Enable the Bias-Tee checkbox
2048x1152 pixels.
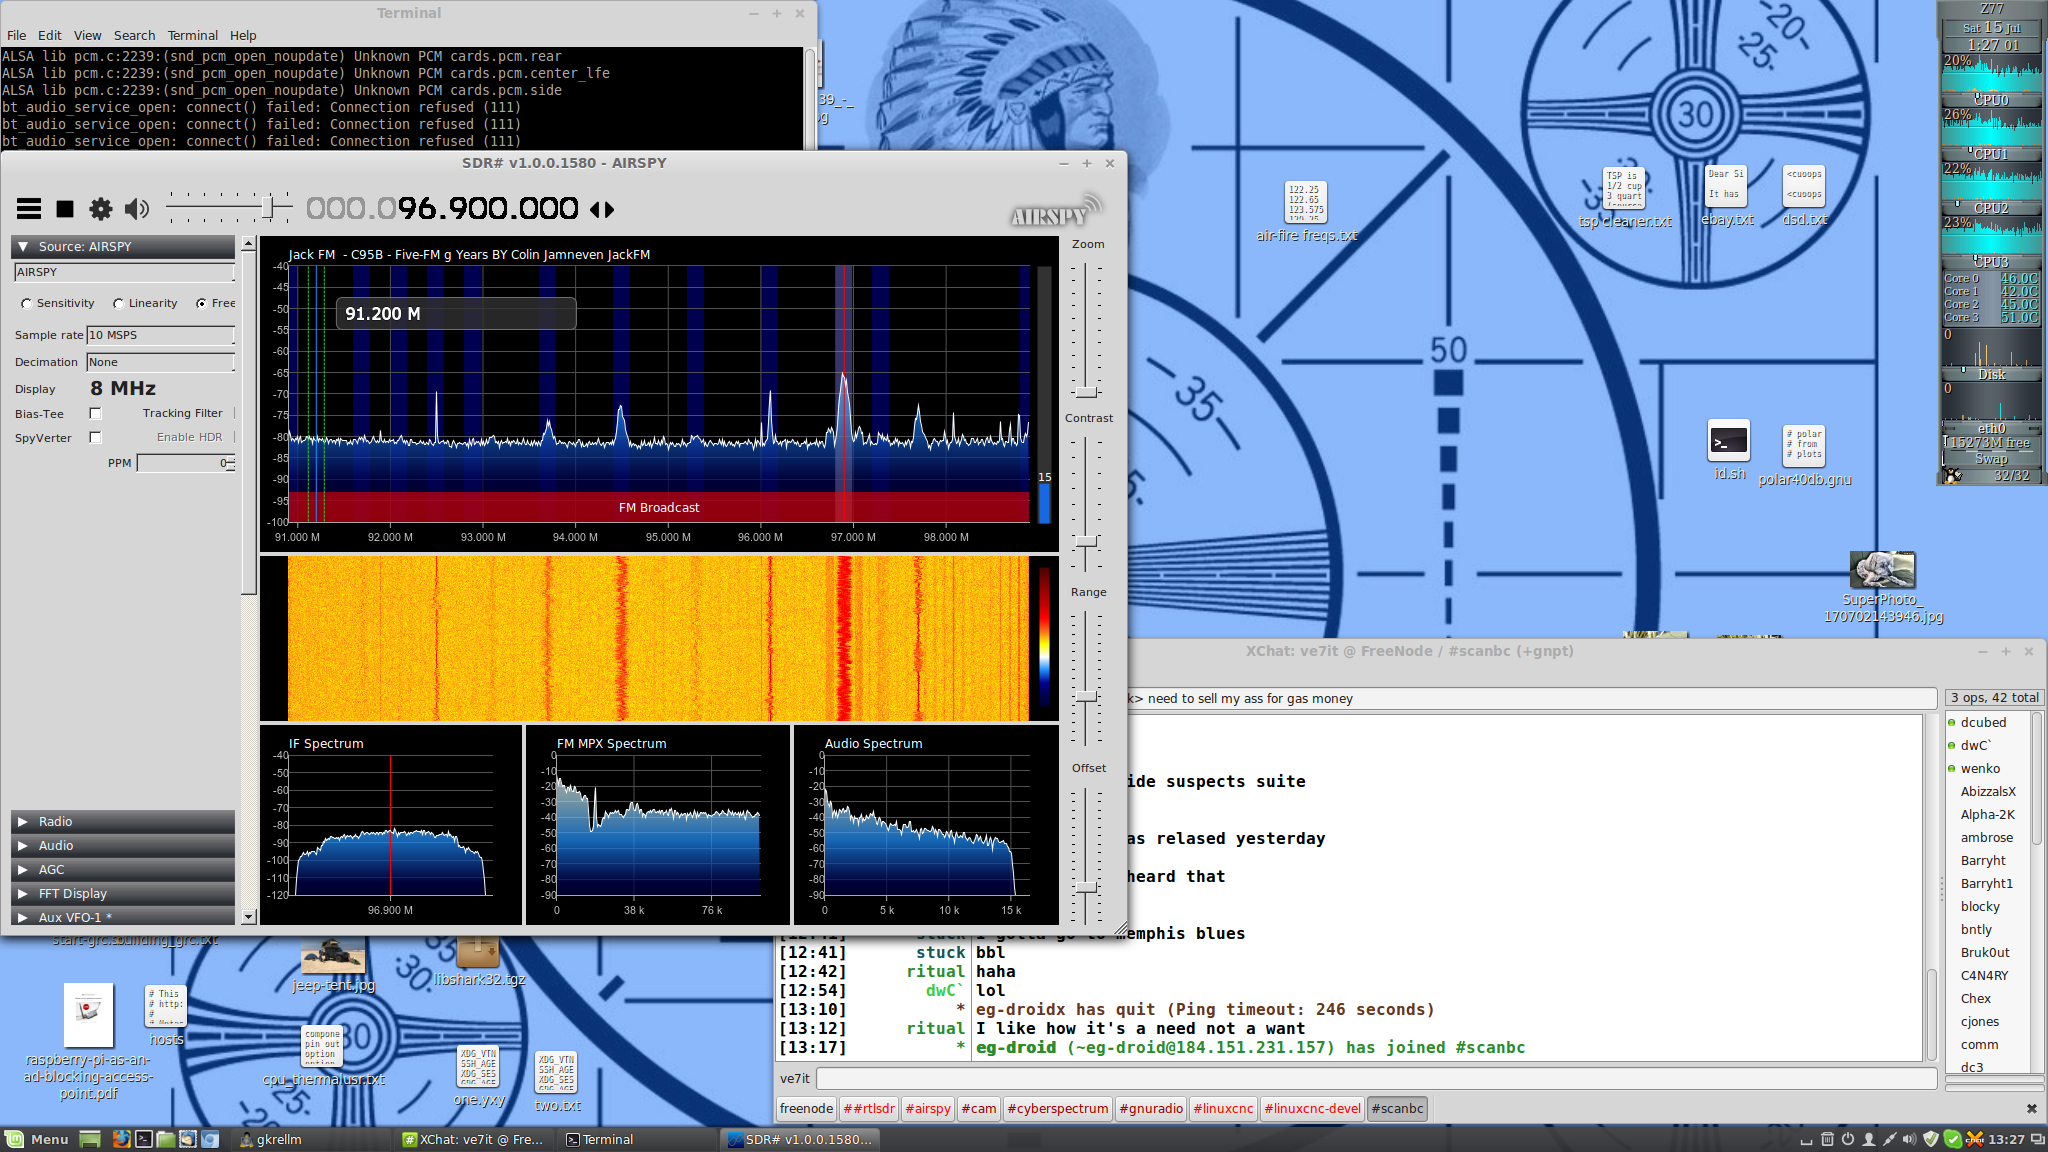tap(96, 413)
